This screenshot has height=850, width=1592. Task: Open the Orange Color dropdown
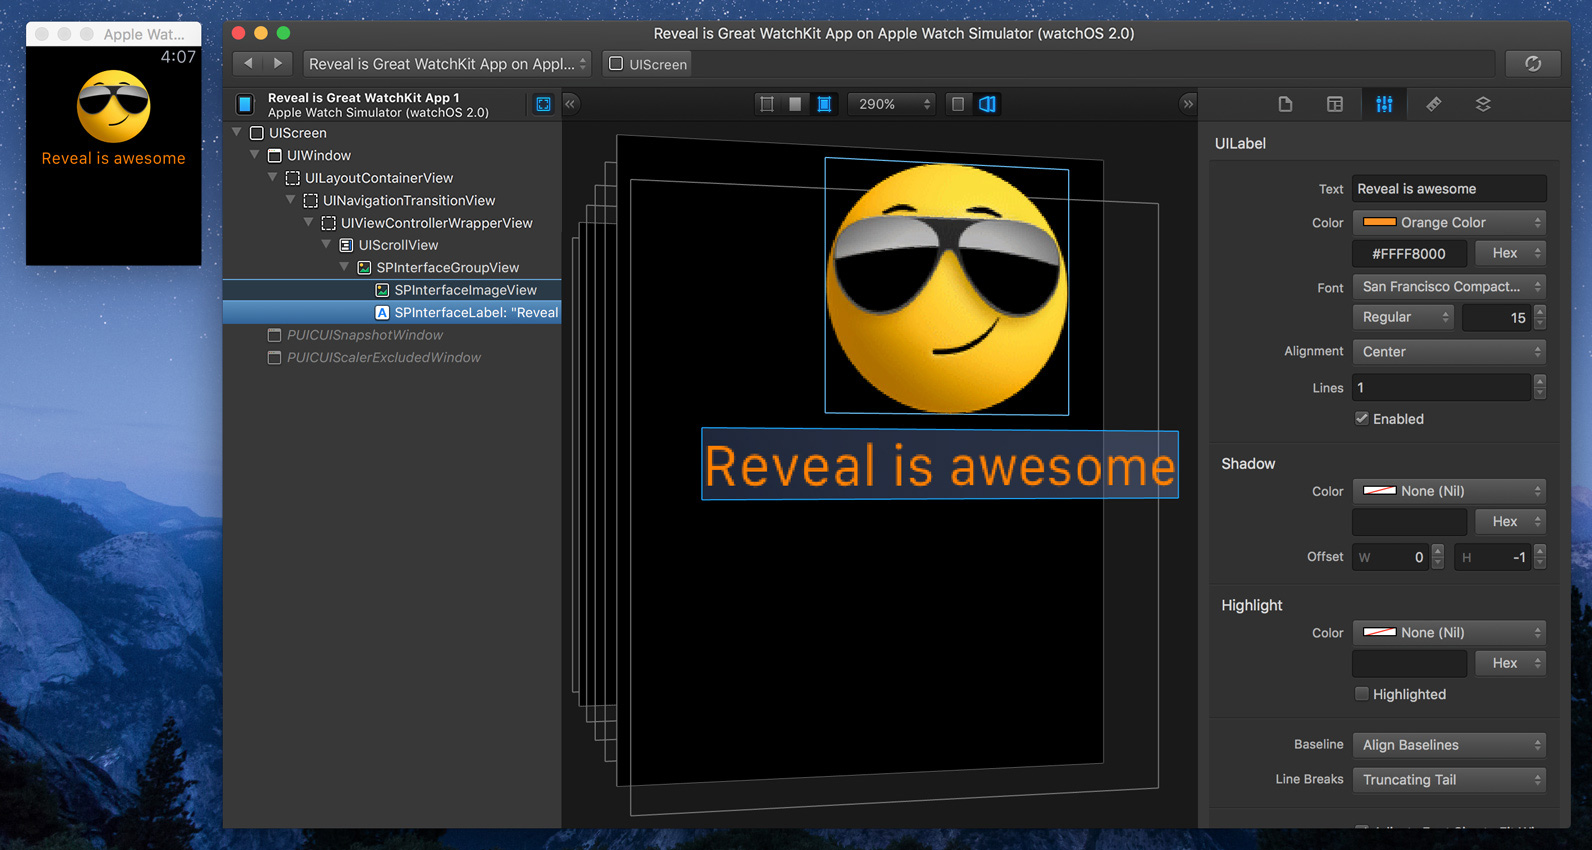[x=1449, y=222]
